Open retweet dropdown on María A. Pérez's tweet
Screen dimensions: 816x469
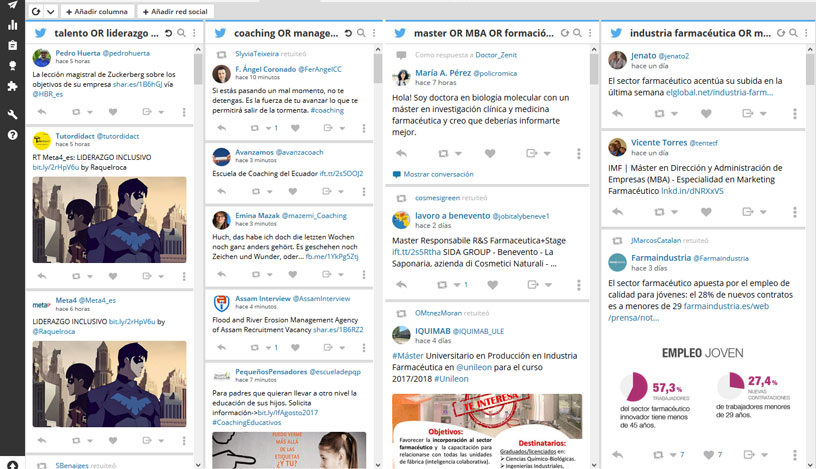pyautogui.click(x=458, y=154)
